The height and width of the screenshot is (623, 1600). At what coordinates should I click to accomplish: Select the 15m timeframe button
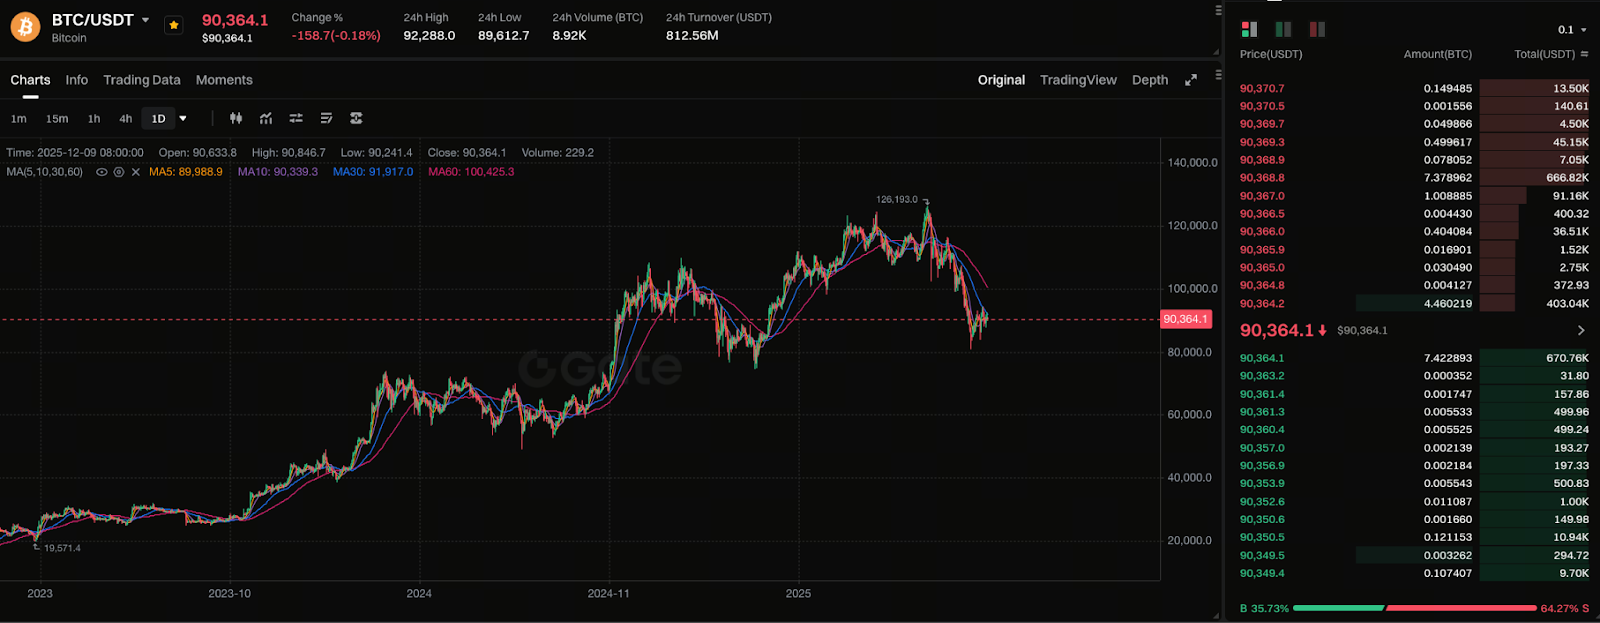coord(57,118)
